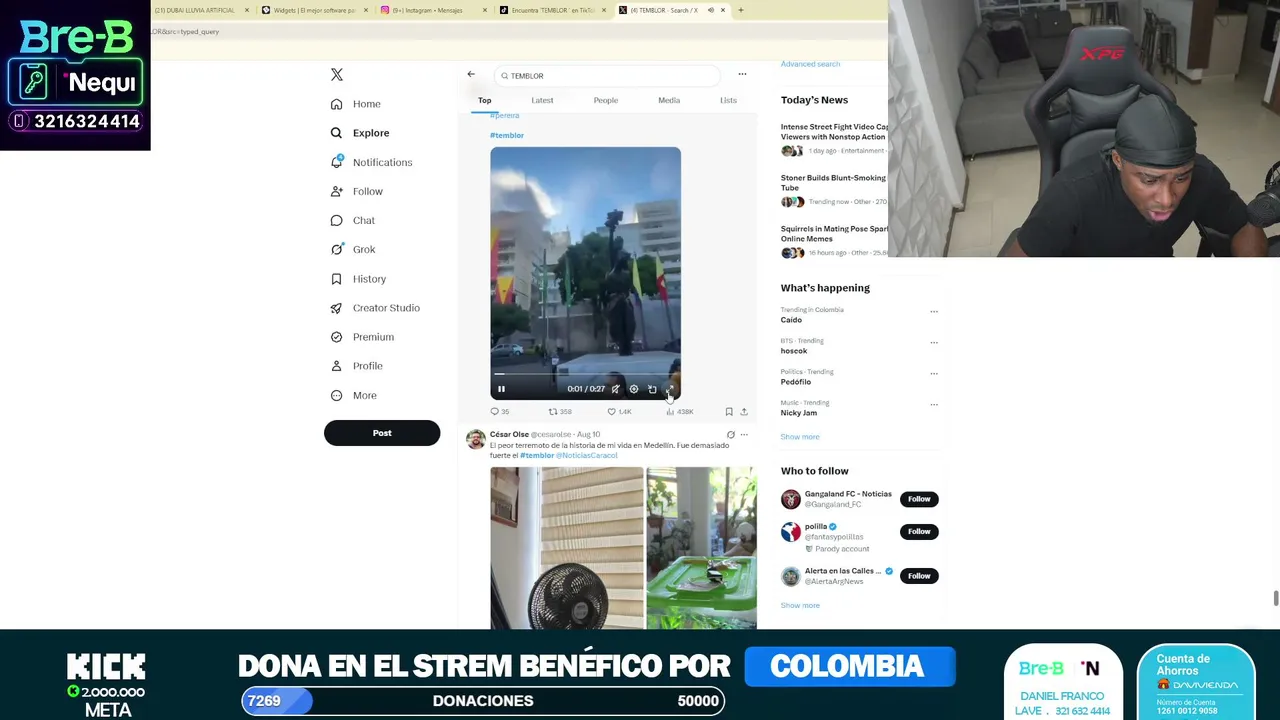1280x720 pixels.
Task: Switch to the Widgets browser tab
Action: click(x=314, y=10)
